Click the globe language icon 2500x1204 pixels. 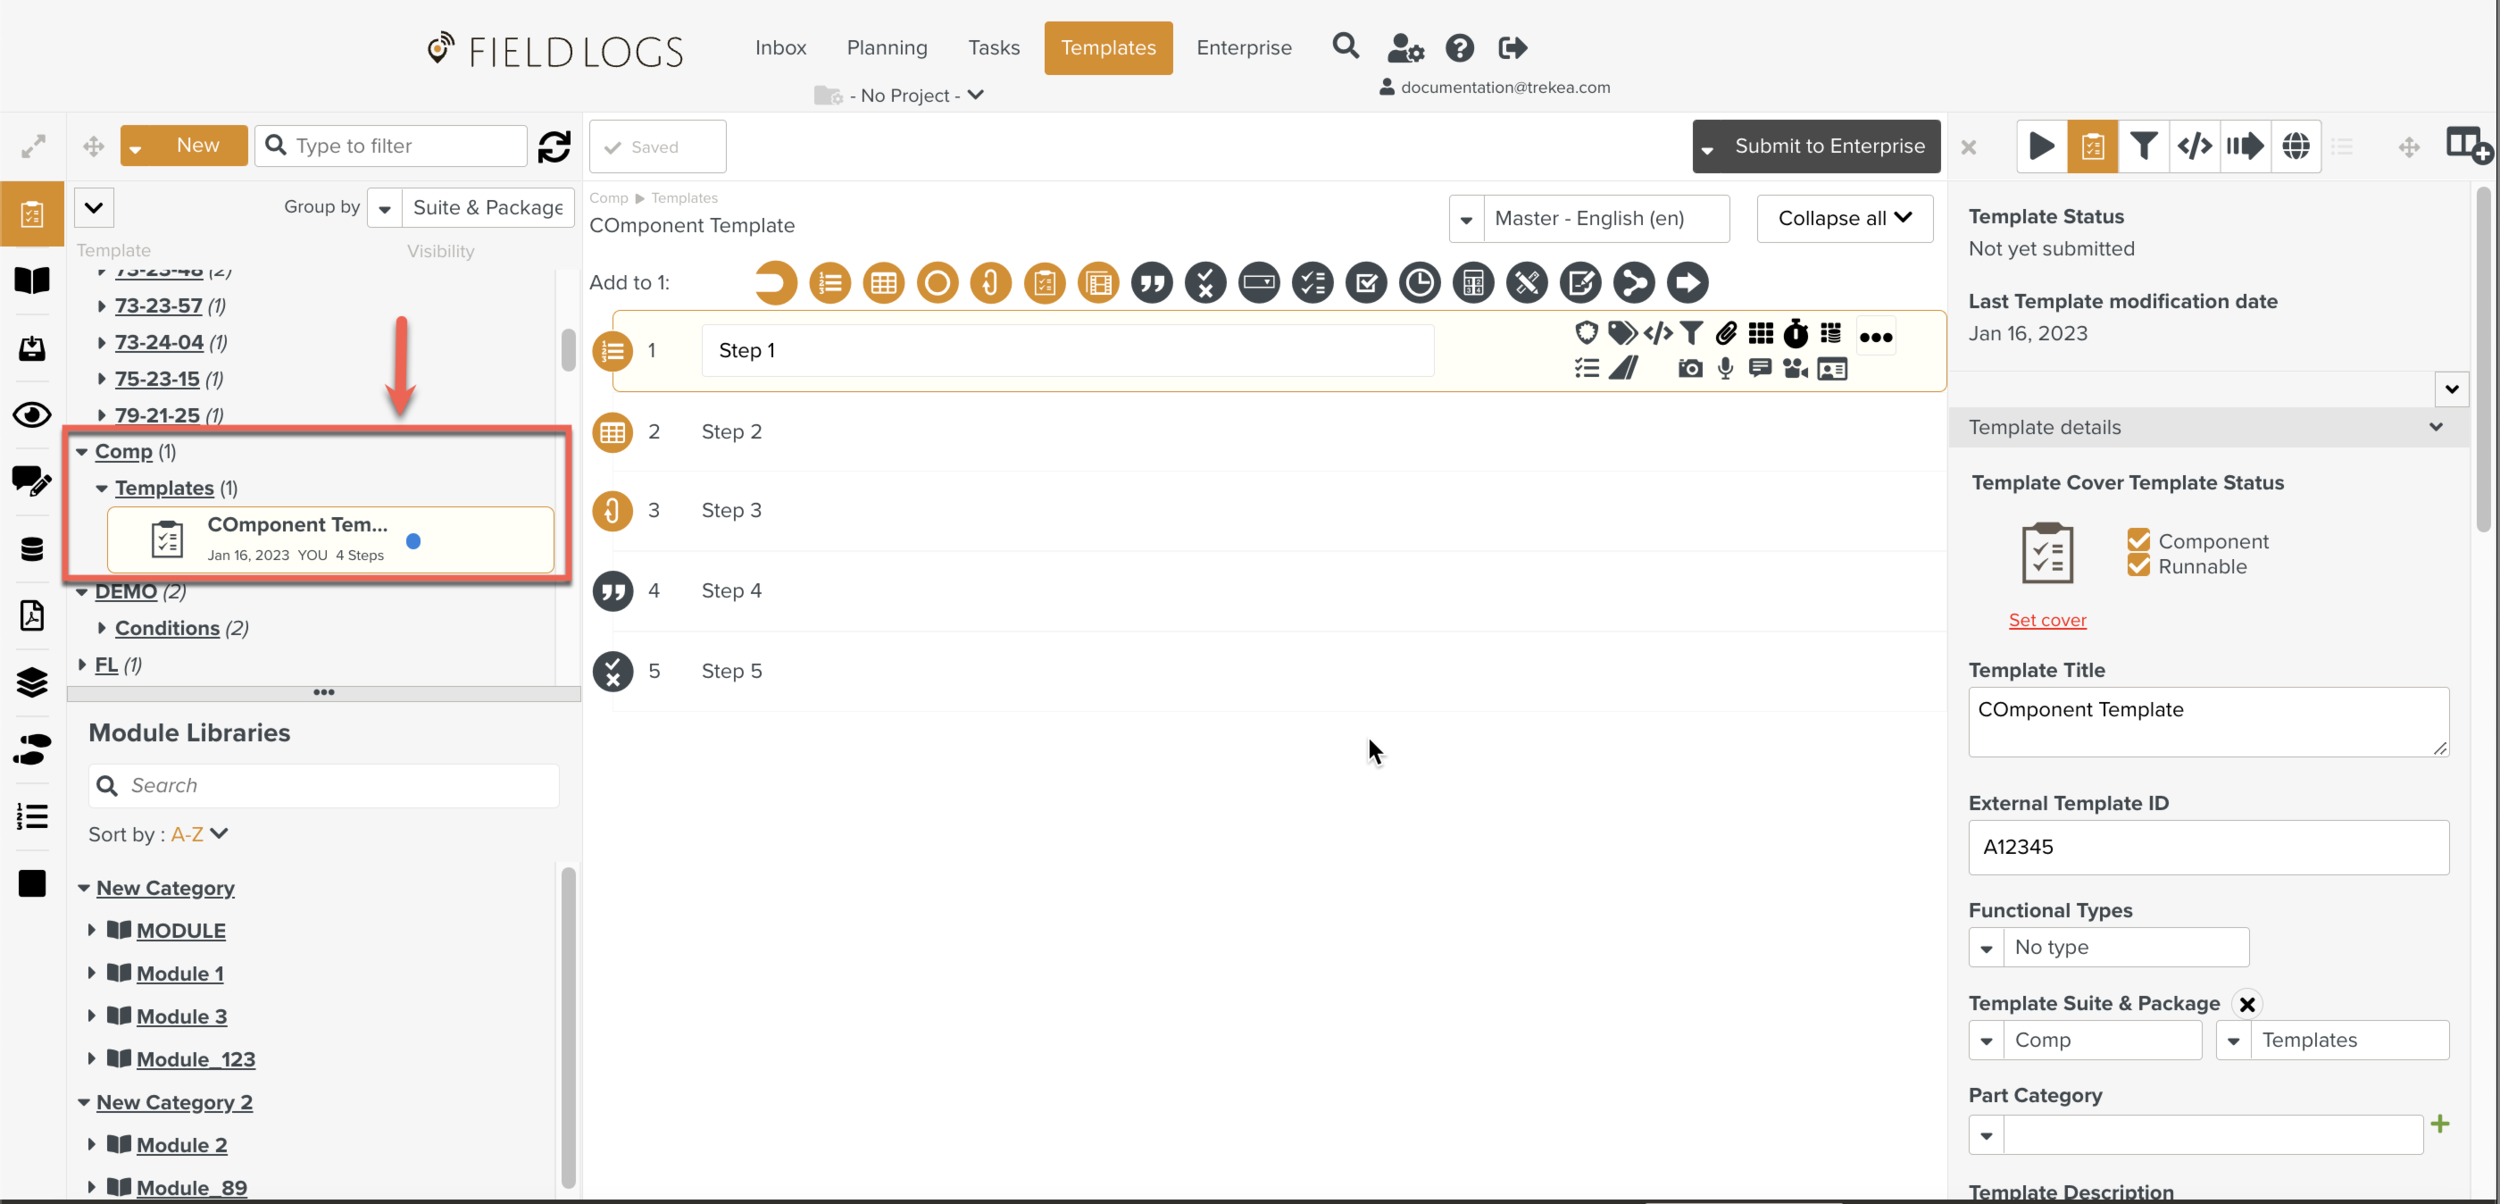pyautogui.click(x=2296, y=147)
